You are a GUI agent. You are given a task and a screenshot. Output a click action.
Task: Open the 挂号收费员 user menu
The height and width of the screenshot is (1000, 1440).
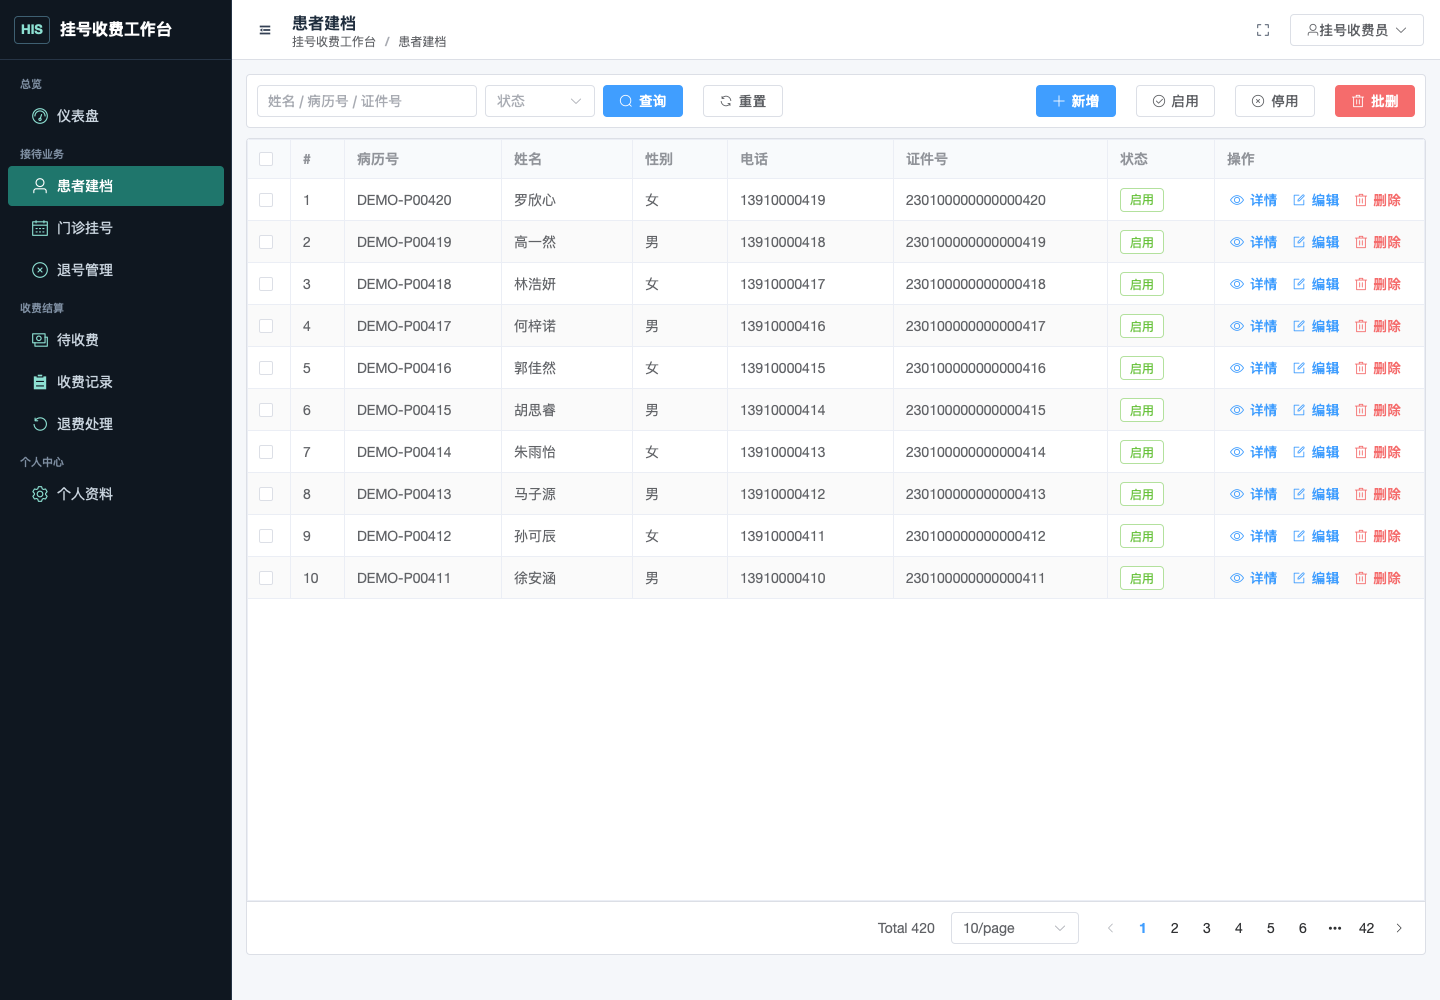[1357, 30]
